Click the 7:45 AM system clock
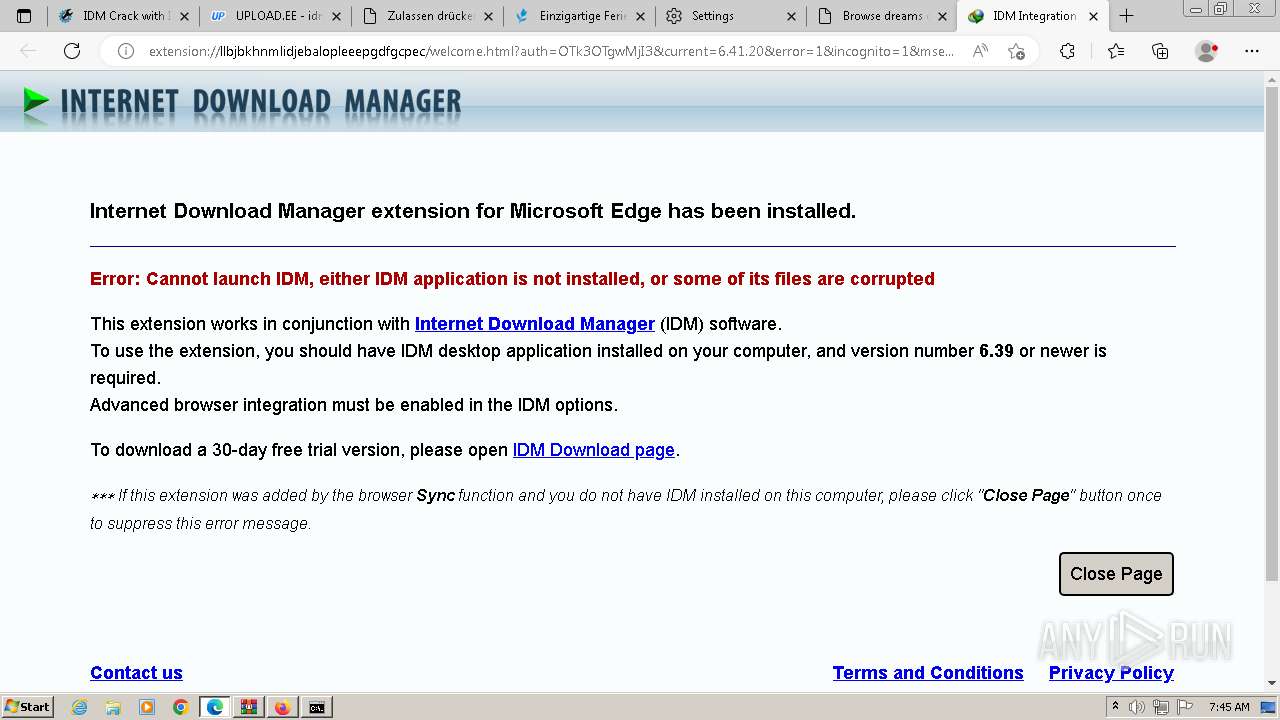This screenshot has height=720, width=1280. (1229, 707)
